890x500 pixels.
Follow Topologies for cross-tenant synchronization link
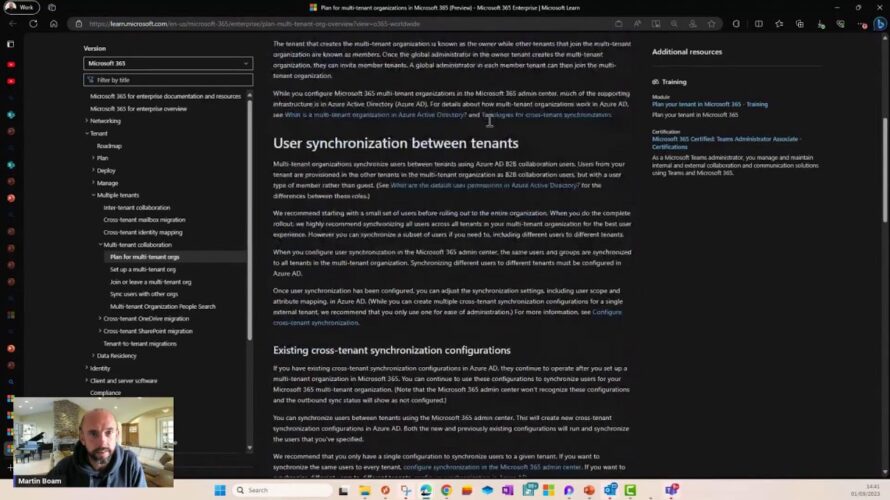(546, 115)
